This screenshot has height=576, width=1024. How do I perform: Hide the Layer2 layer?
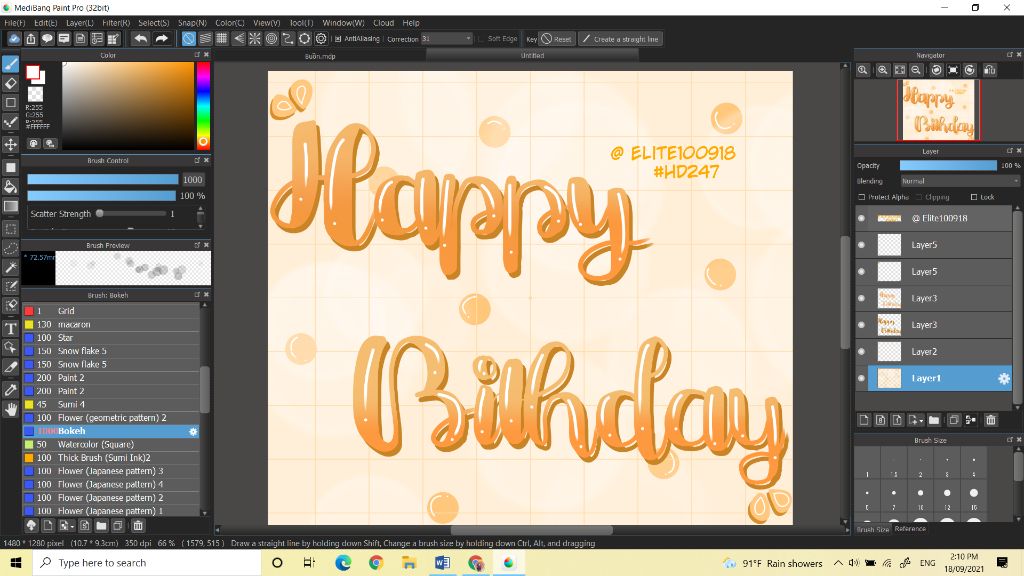(x=861, y=351)
